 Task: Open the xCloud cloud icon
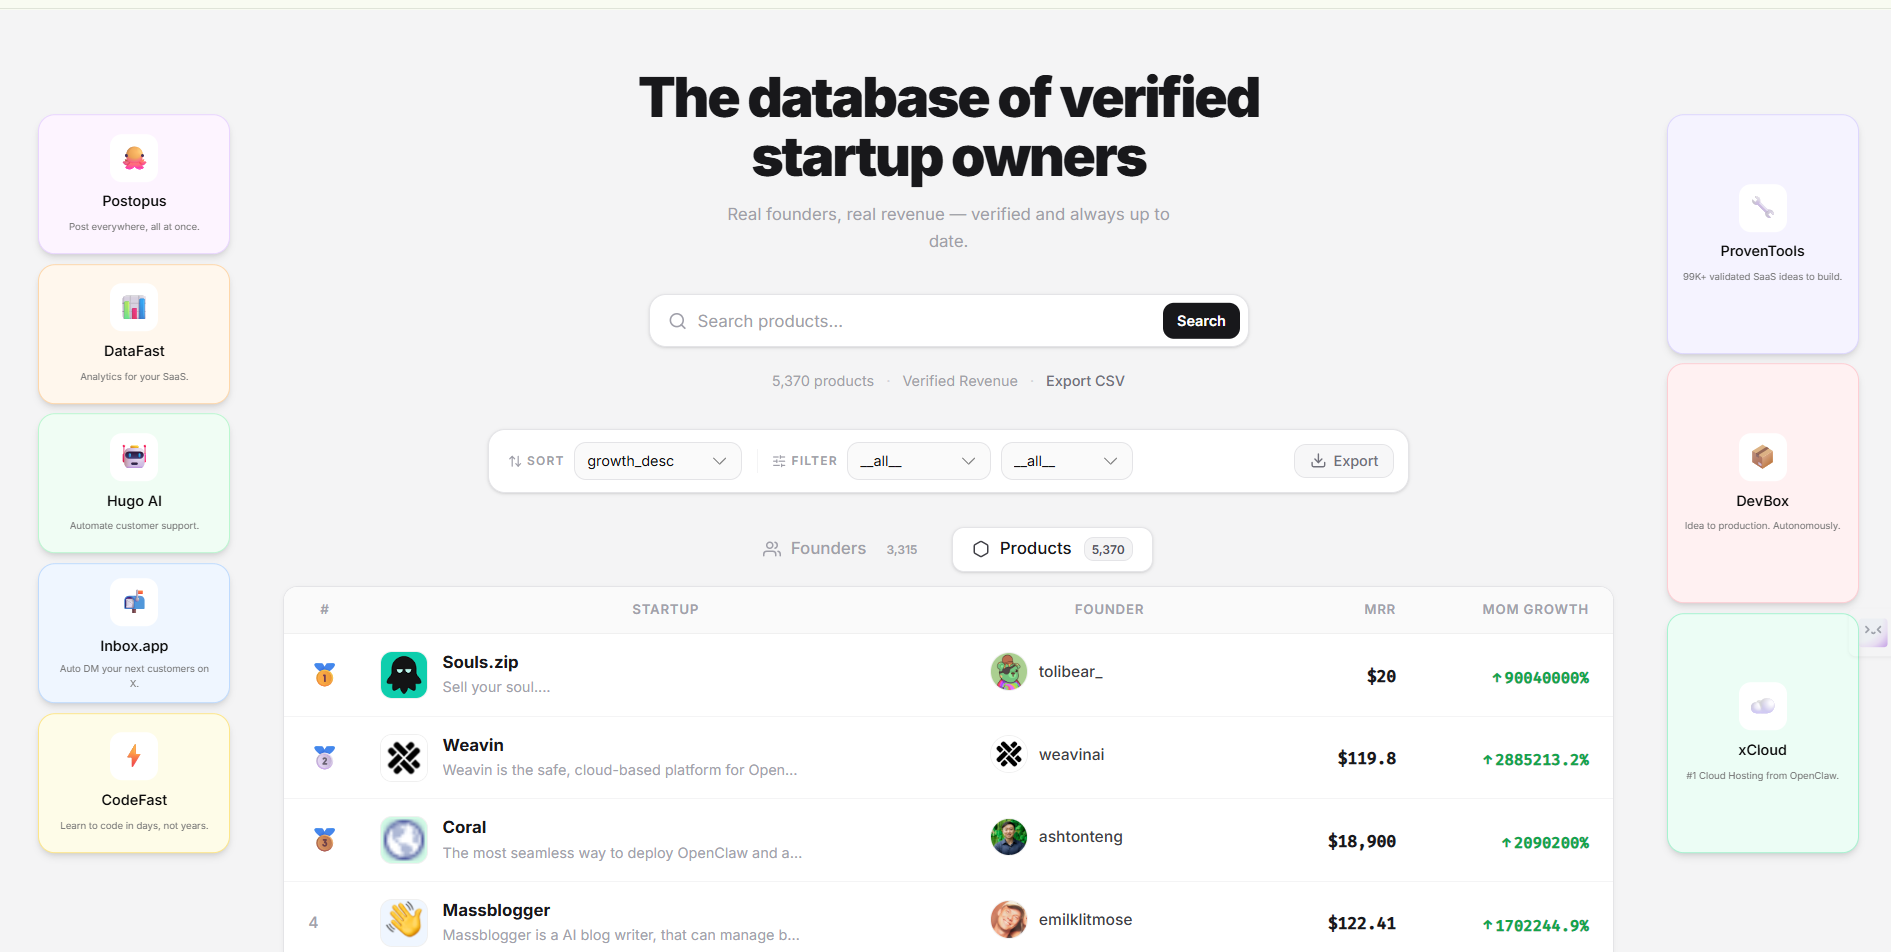click(1762, 706)
